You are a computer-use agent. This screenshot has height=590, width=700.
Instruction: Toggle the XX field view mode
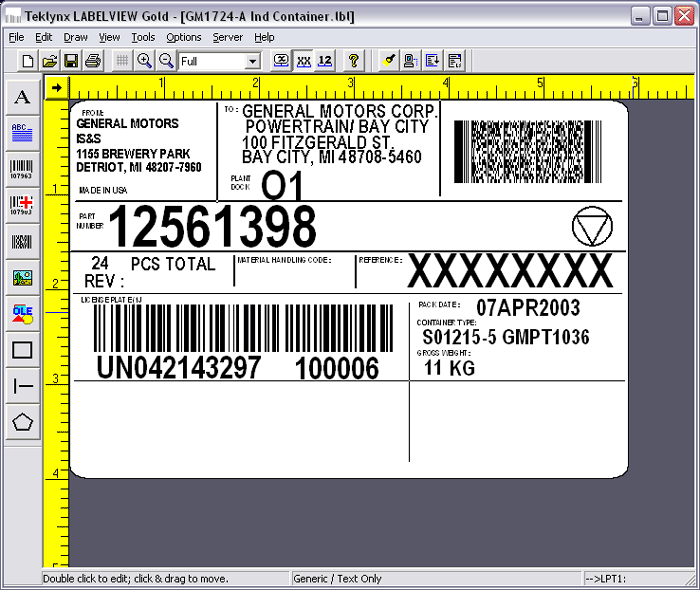303,61
